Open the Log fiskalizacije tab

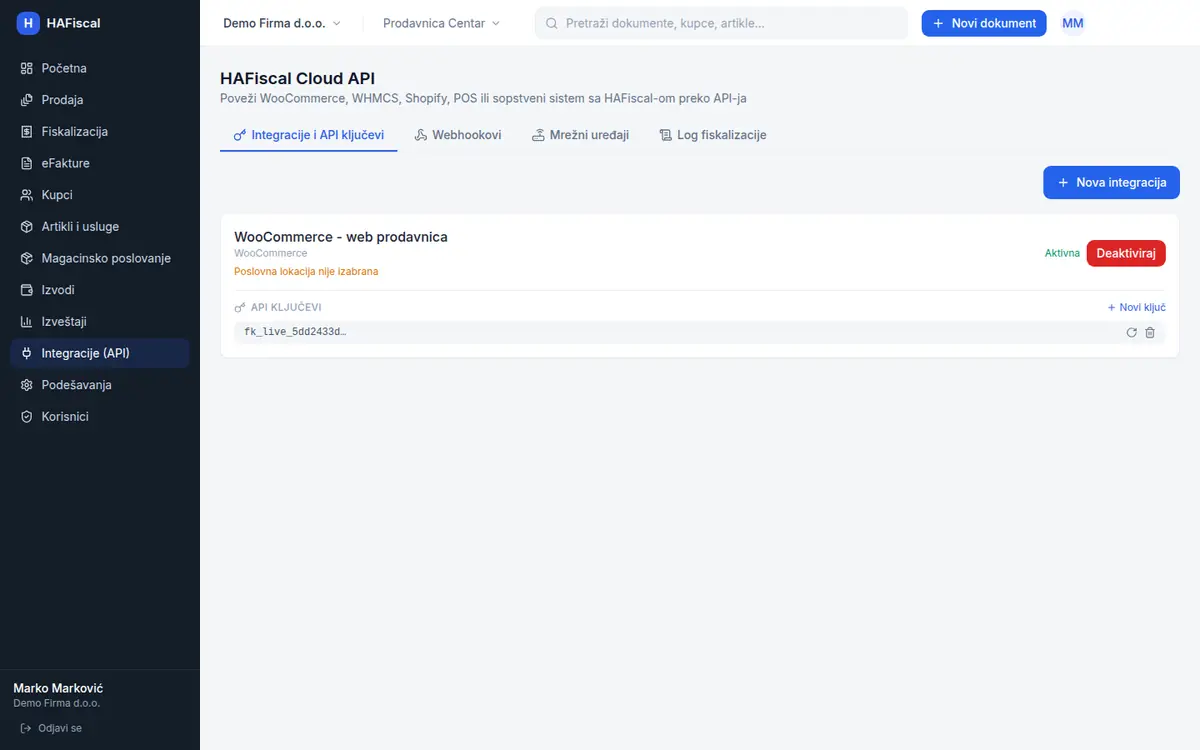[713, 135]
